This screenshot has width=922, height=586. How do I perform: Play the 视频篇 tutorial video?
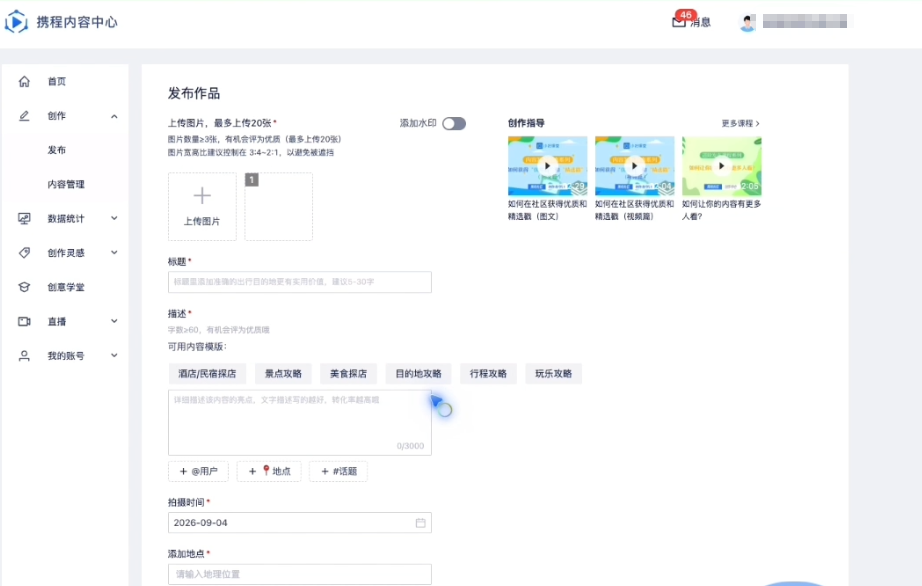[634, 166]
